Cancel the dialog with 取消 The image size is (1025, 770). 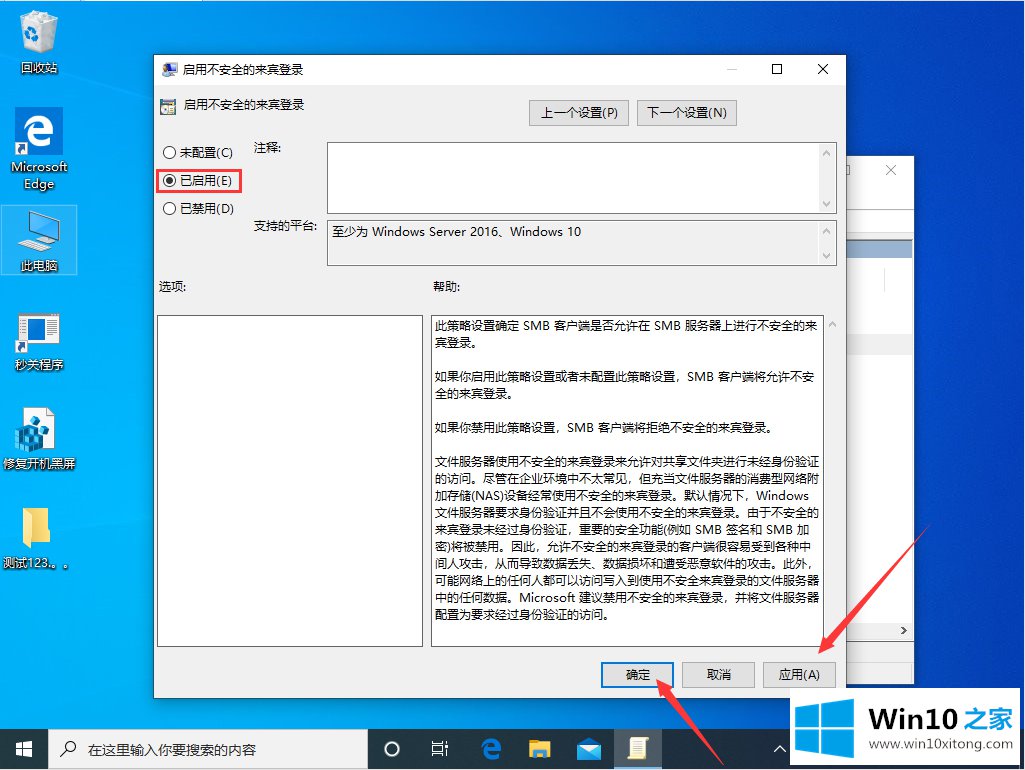tap(718, 675)
